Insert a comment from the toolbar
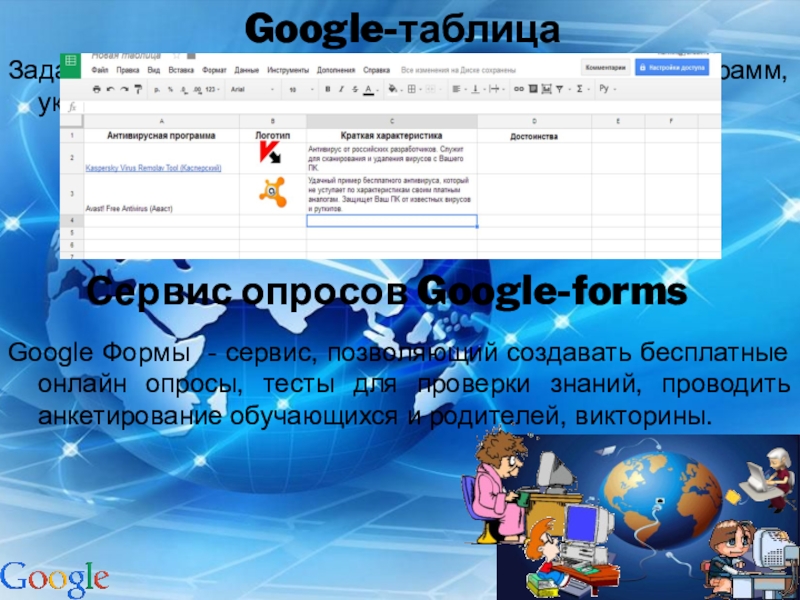This screenshot has height=600, width=800. click(533, 89)
